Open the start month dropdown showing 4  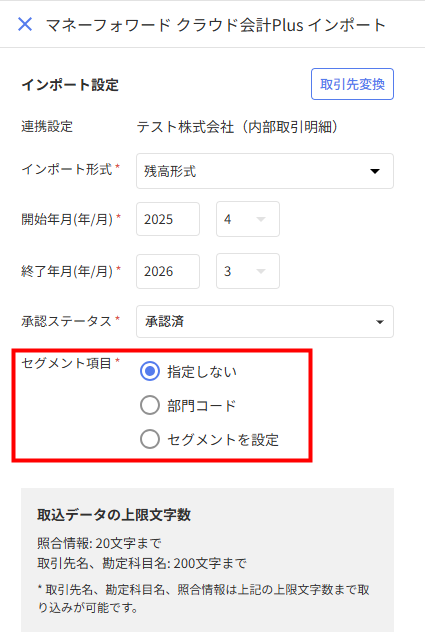(248, 219)
